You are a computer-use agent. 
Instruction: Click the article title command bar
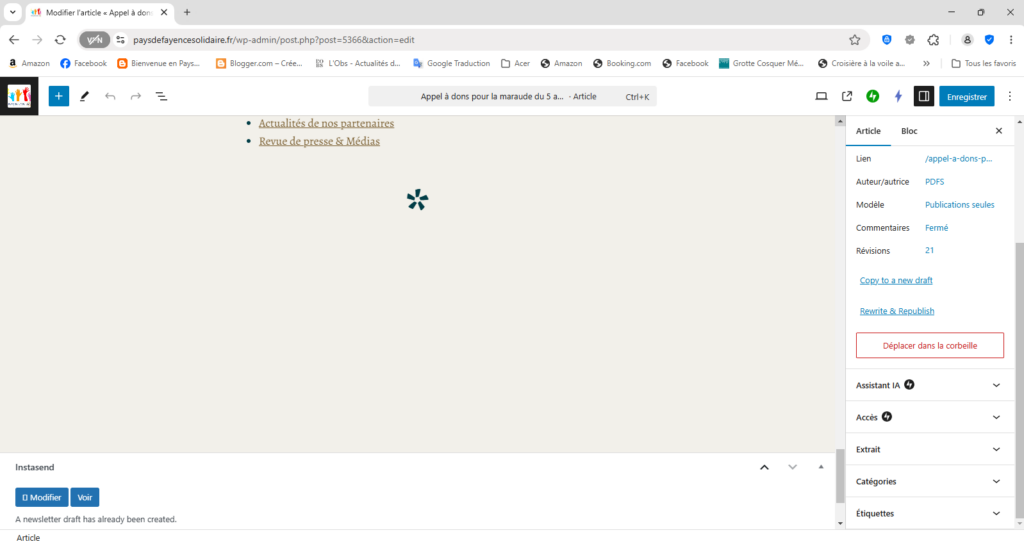click(x=512, y=97)
